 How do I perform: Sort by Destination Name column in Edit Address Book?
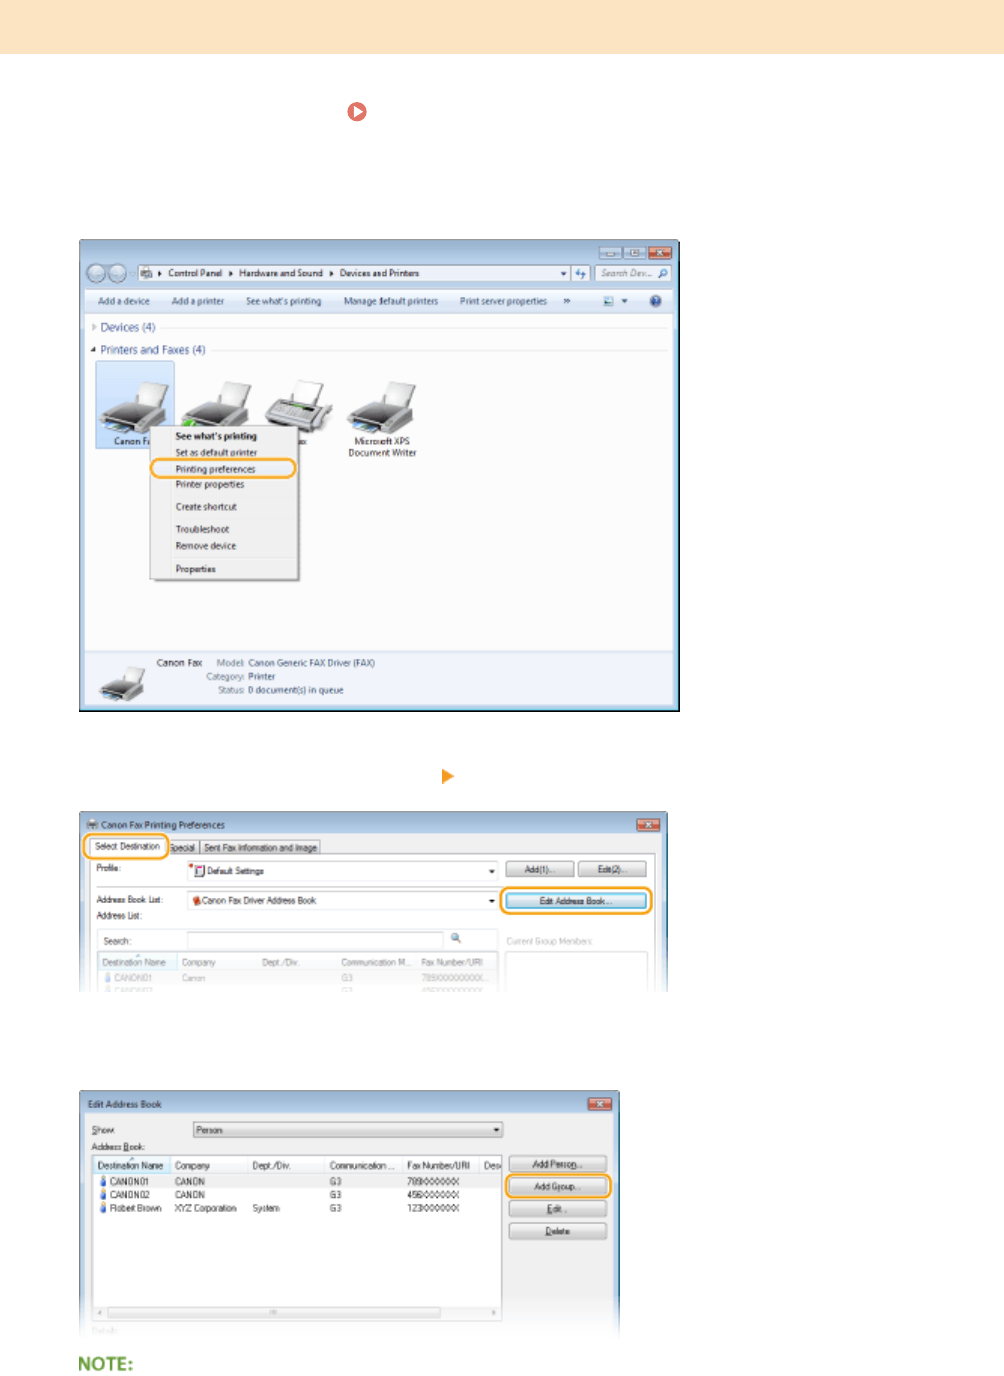[x=131, y=1166]
